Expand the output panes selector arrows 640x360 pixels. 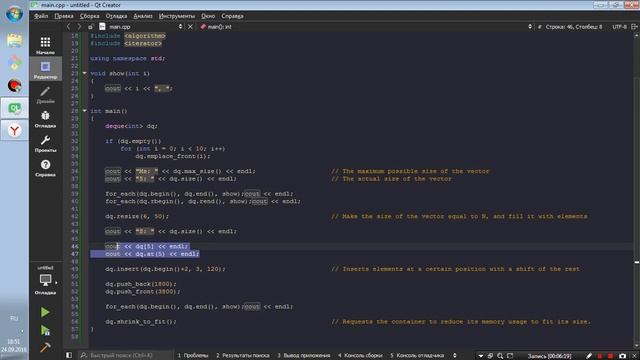[455, 356]
